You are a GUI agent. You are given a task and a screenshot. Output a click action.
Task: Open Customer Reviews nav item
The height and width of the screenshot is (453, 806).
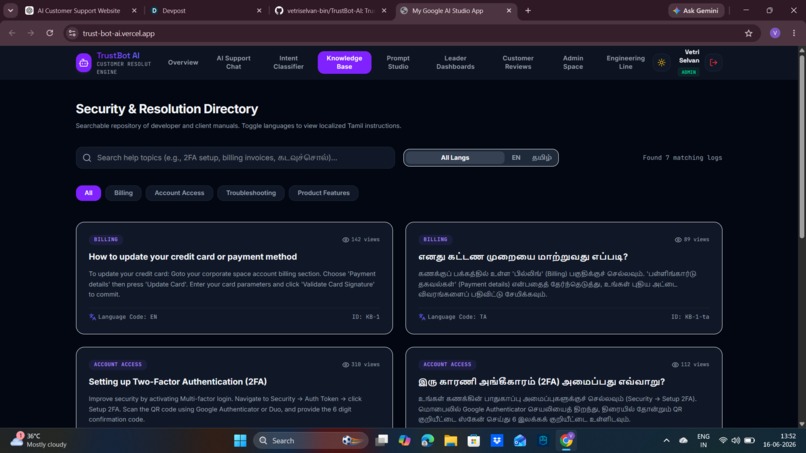tap(518, 63)
